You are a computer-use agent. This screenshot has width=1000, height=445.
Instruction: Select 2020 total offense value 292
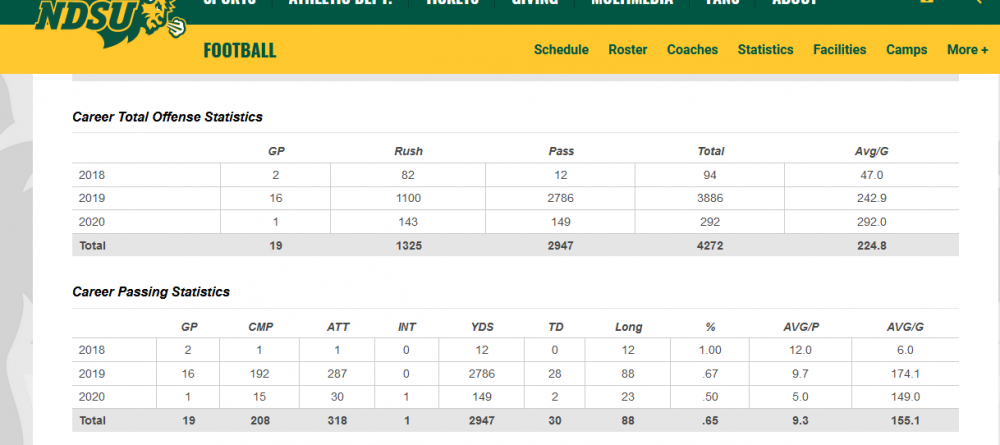(x=710, y=222)
